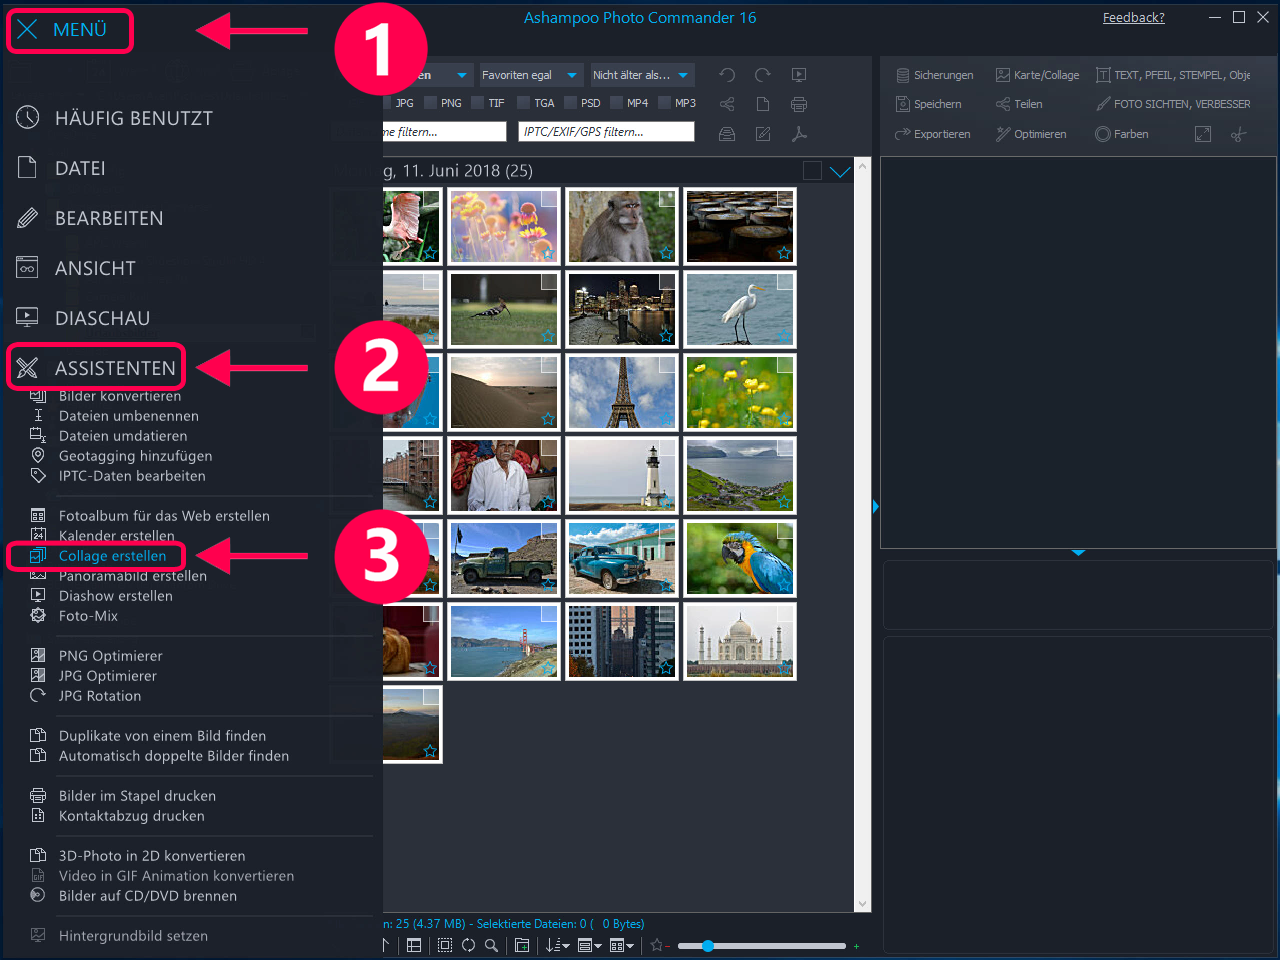The height and width of the screenshot is (960, 1280).
Task: Click the table view icon in the bottom toolbar
Action: (414, 945)
